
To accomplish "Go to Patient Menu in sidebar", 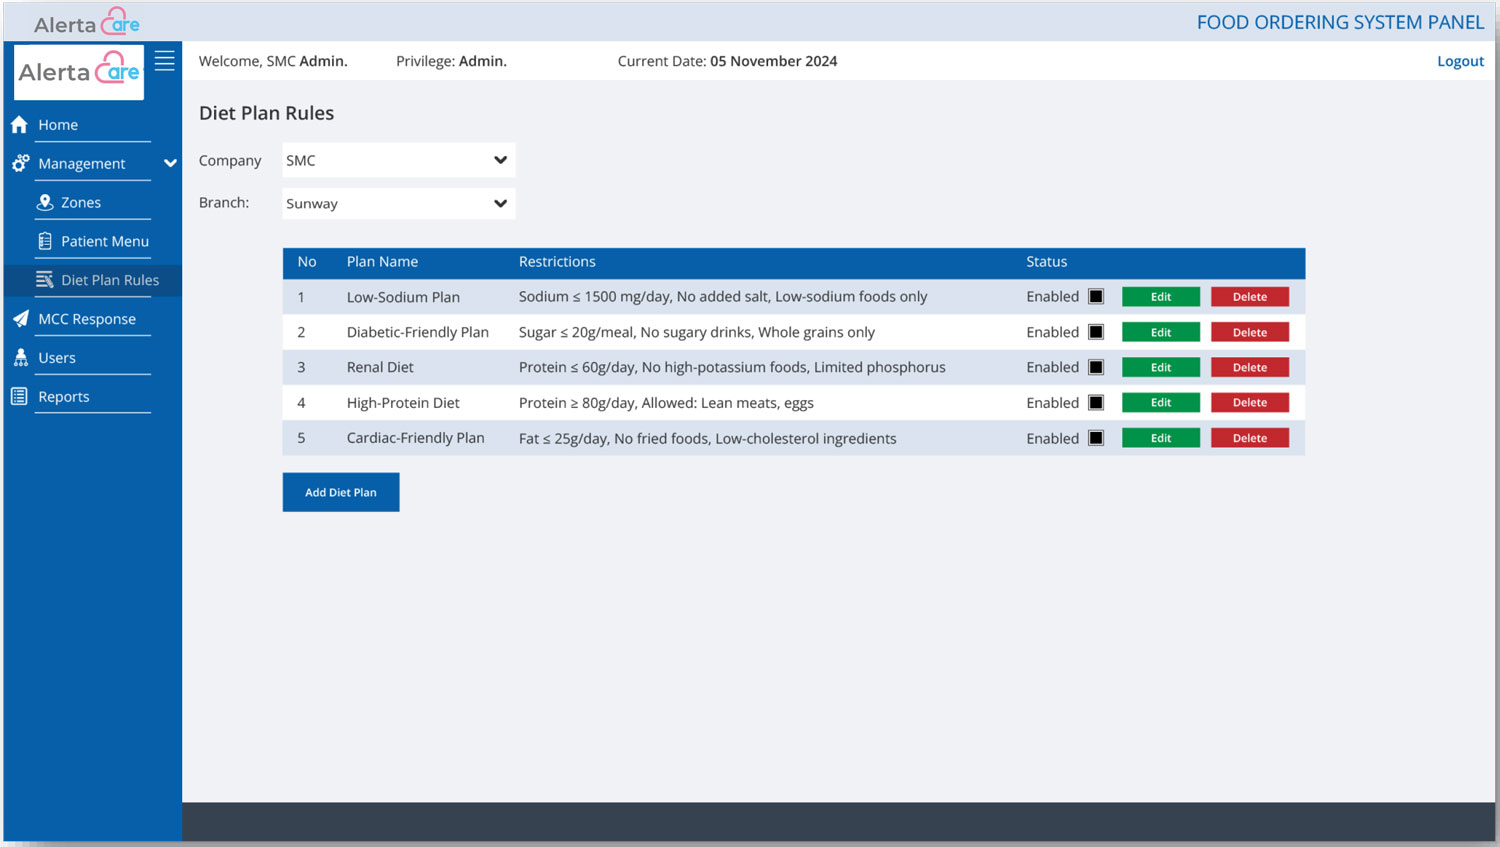I will (x=104, y=241).
